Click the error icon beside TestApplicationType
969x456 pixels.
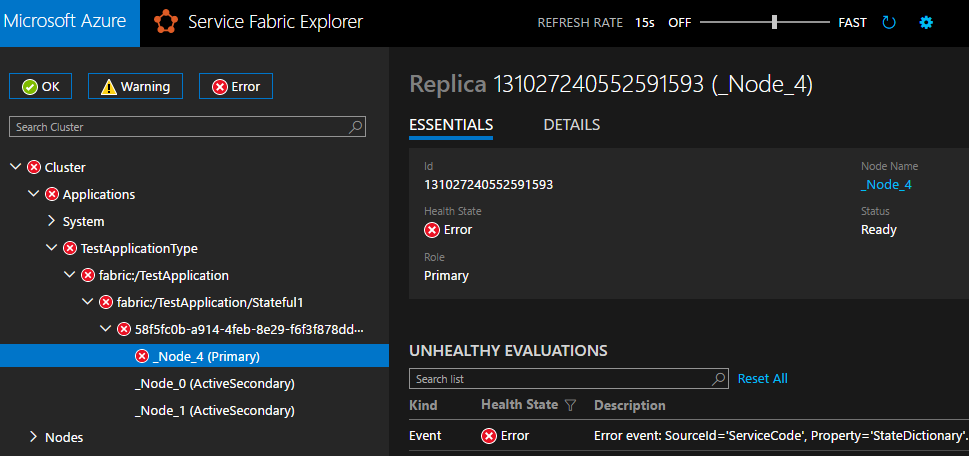[x=70, y=248]
